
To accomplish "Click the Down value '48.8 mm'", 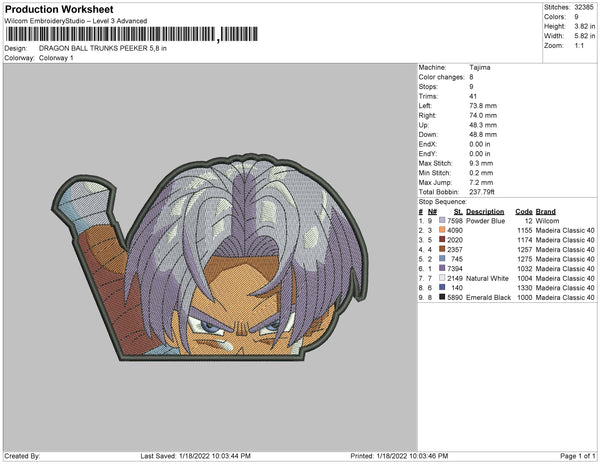I will (x=483, y=135).
